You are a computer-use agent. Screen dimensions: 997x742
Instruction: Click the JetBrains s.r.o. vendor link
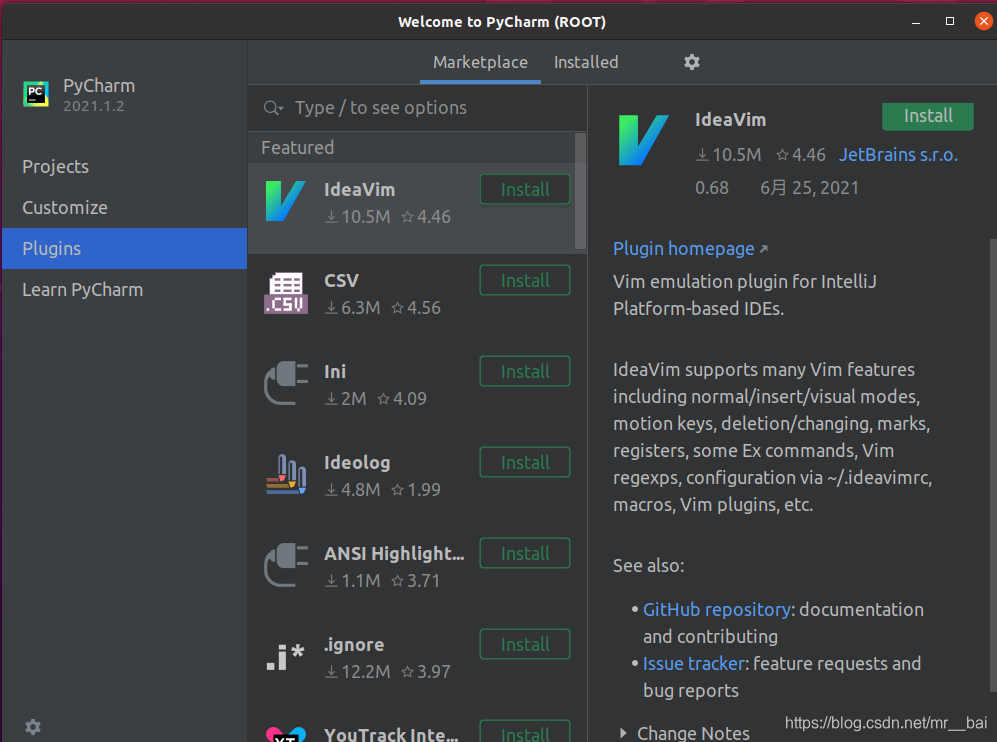[x=897, y=154]
